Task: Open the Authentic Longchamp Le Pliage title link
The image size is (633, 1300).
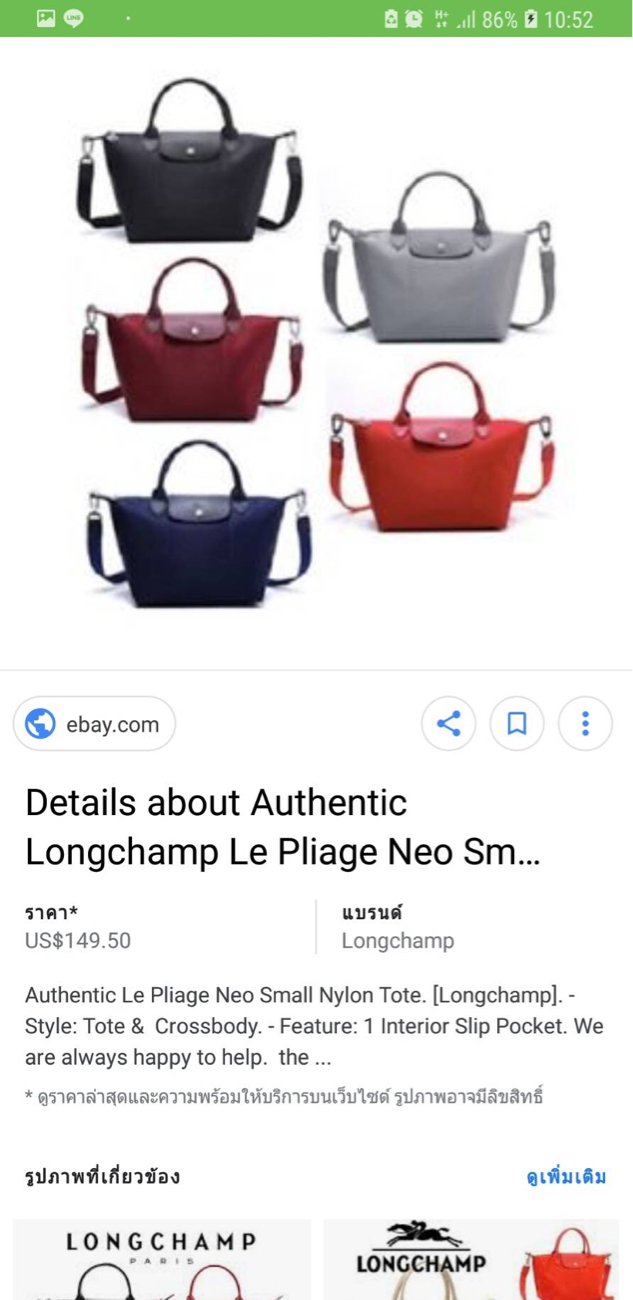Action: tap(282, 827)
